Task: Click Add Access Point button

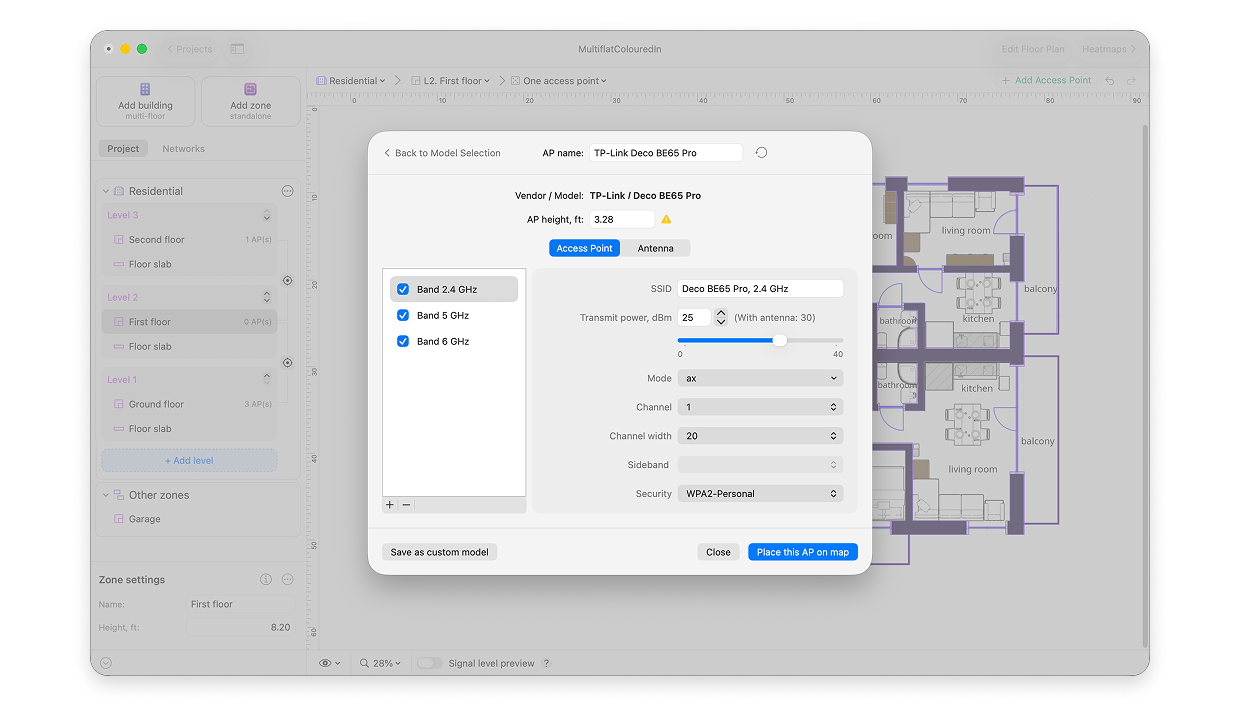Action: click(1046, 81)
